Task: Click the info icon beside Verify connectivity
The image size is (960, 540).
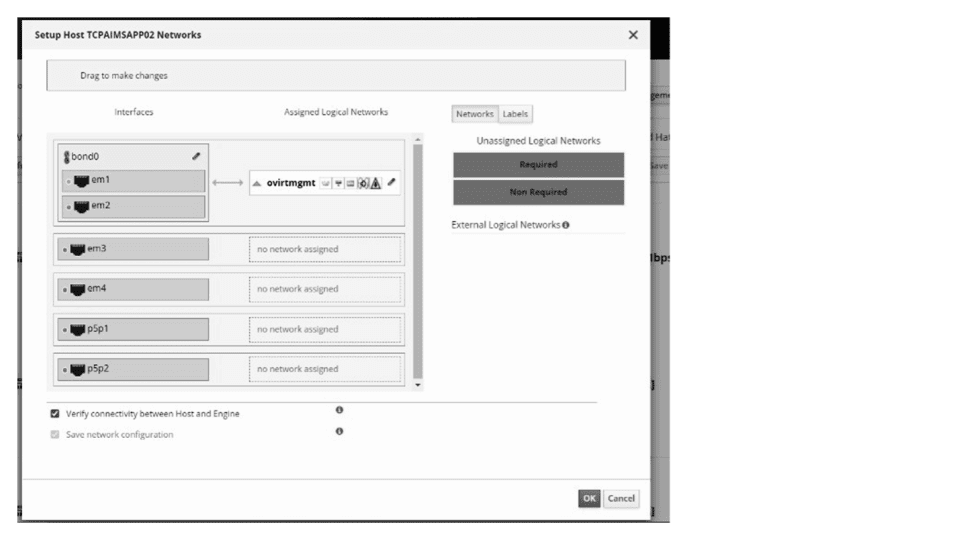Action: click(339, 410)
